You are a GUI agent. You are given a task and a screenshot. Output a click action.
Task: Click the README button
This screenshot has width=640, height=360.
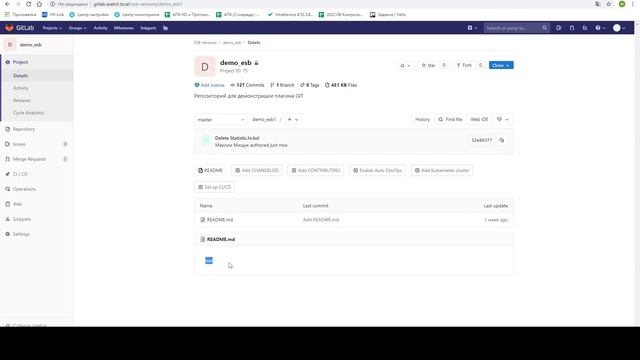click(x=210, y=170)
